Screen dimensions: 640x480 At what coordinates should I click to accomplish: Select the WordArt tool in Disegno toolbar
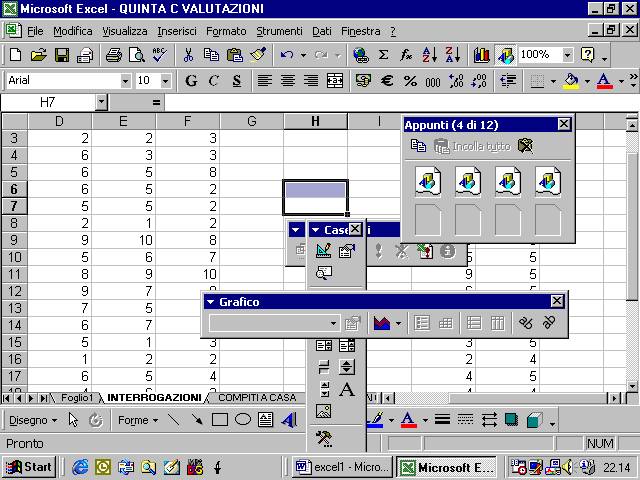pos(289,420)
